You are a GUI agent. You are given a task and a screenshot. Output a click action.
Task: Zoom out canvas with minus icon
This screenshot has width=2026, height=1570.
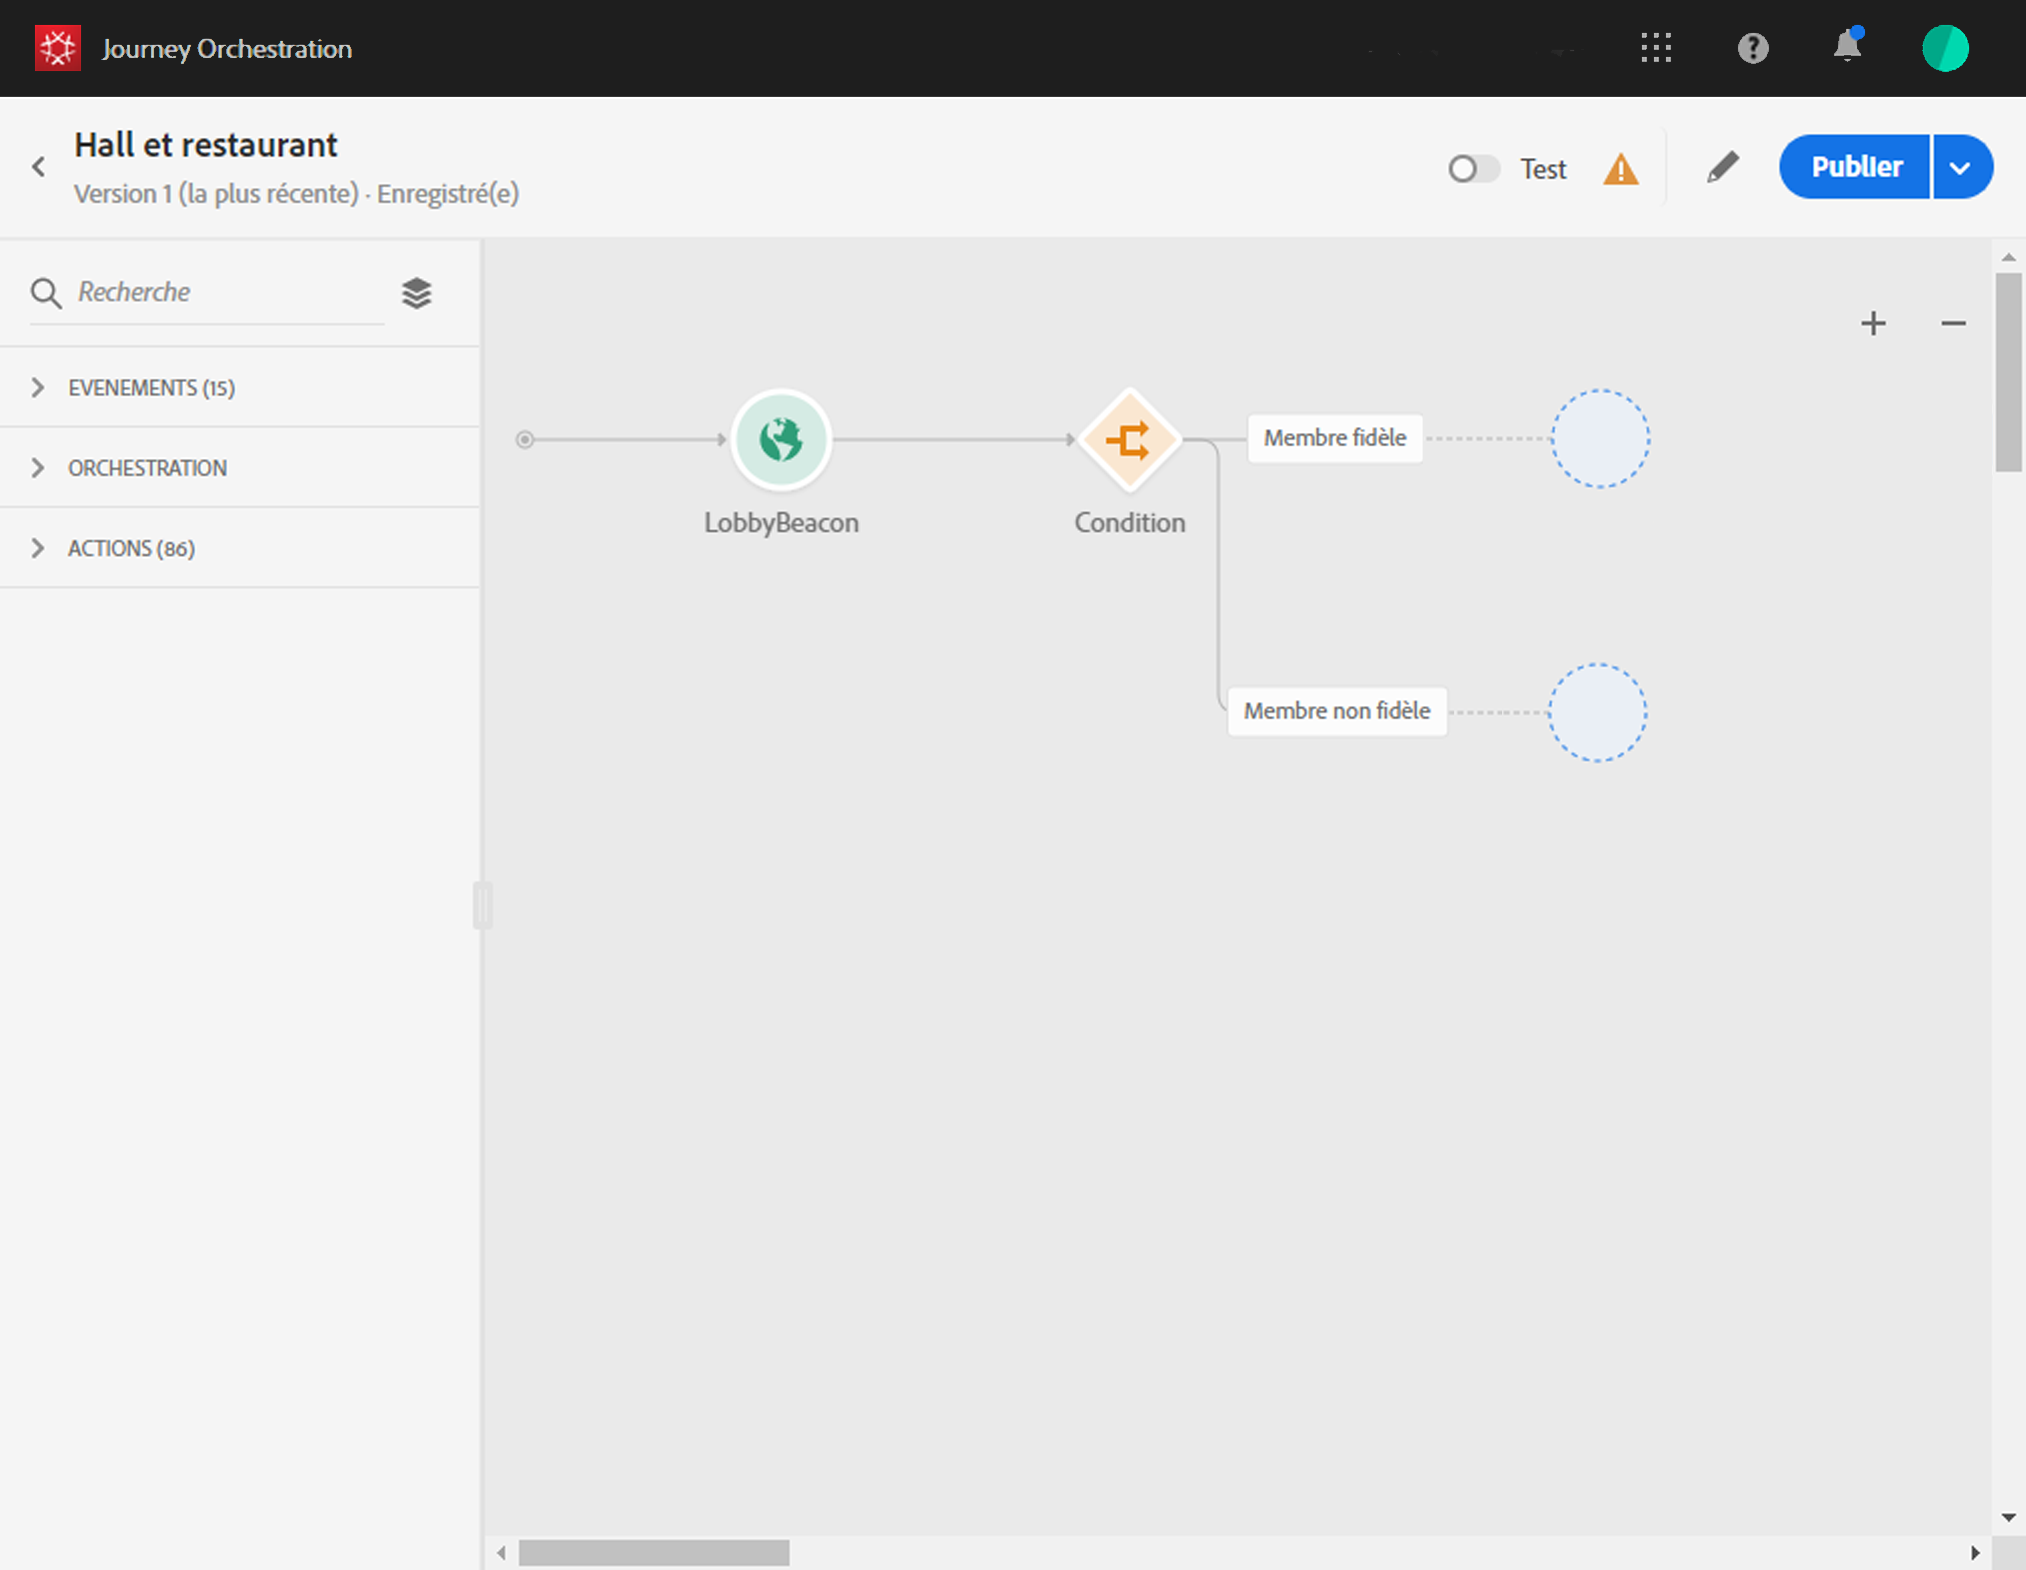[1953, 323]
